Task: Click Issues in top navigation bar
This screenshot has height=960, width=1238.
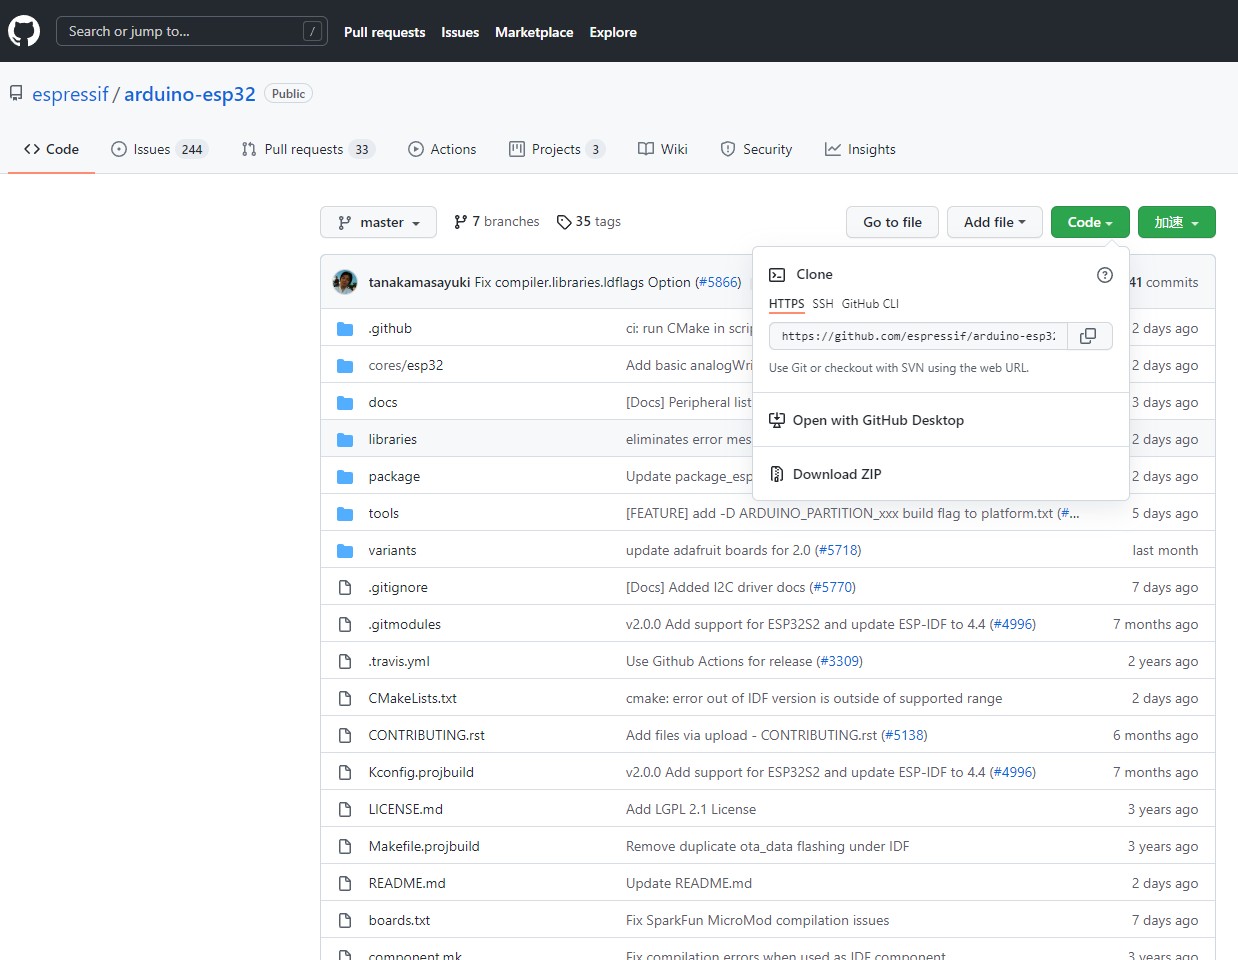Action: (x=460, y=32)
